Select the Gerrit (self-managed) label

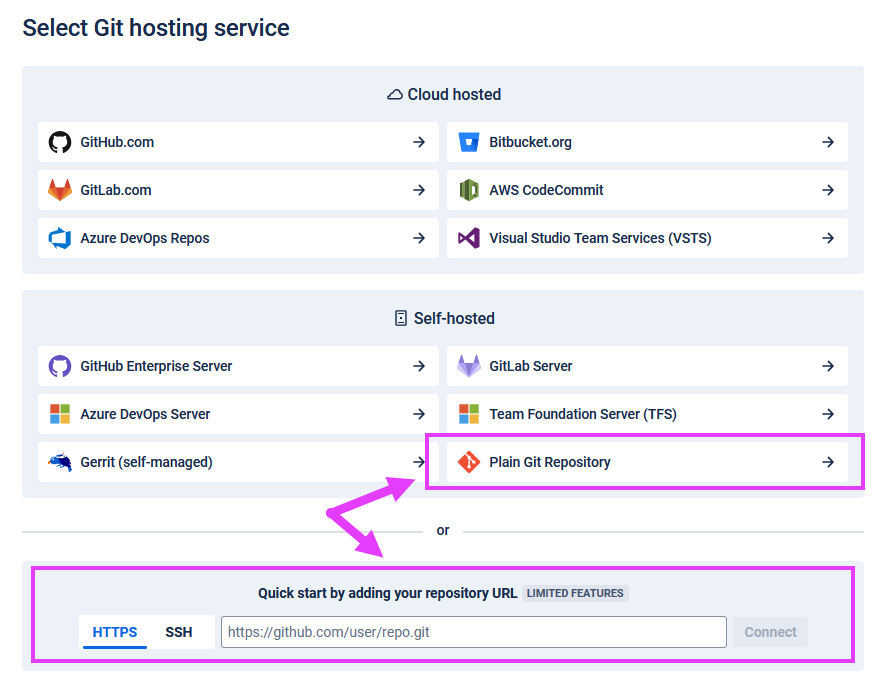[x=146, y=462]
